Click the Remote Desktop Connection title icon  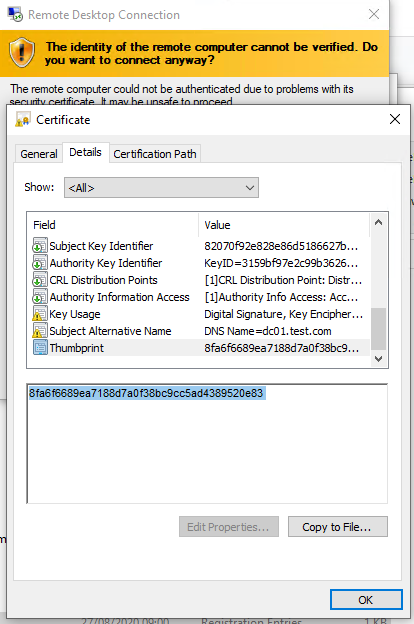[15, 14]
